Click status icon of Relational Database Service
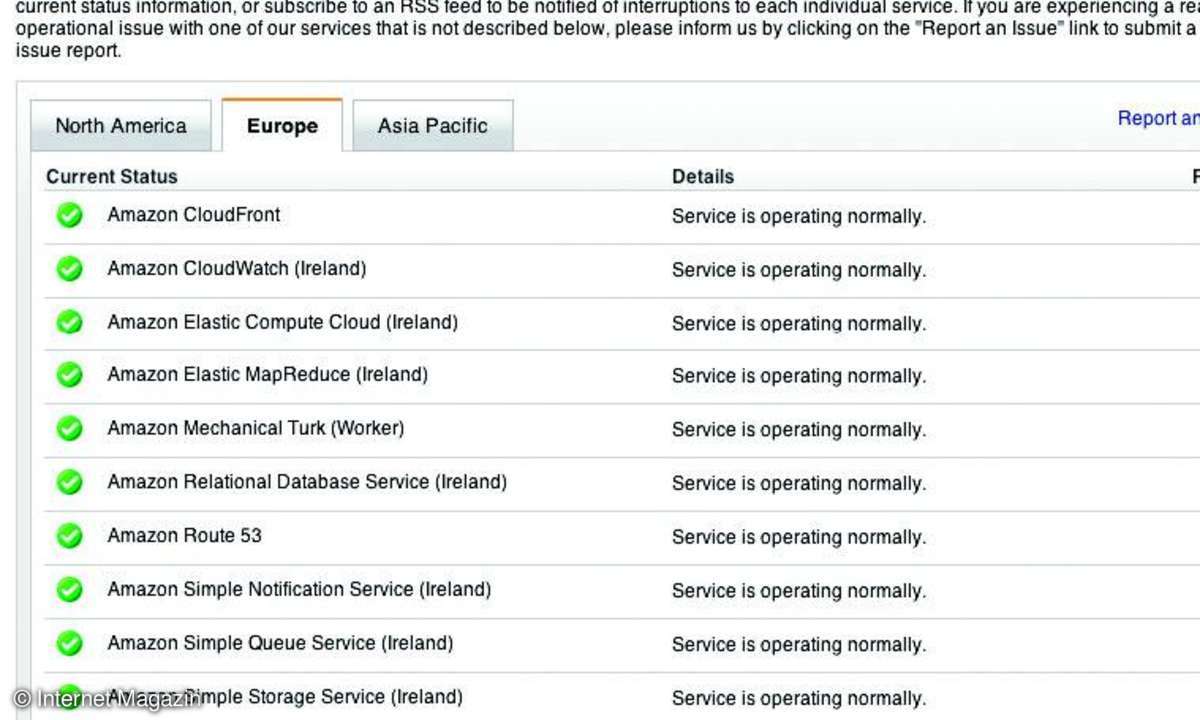Viewport: 1200px width, 720px height. [x=69, y=482]
